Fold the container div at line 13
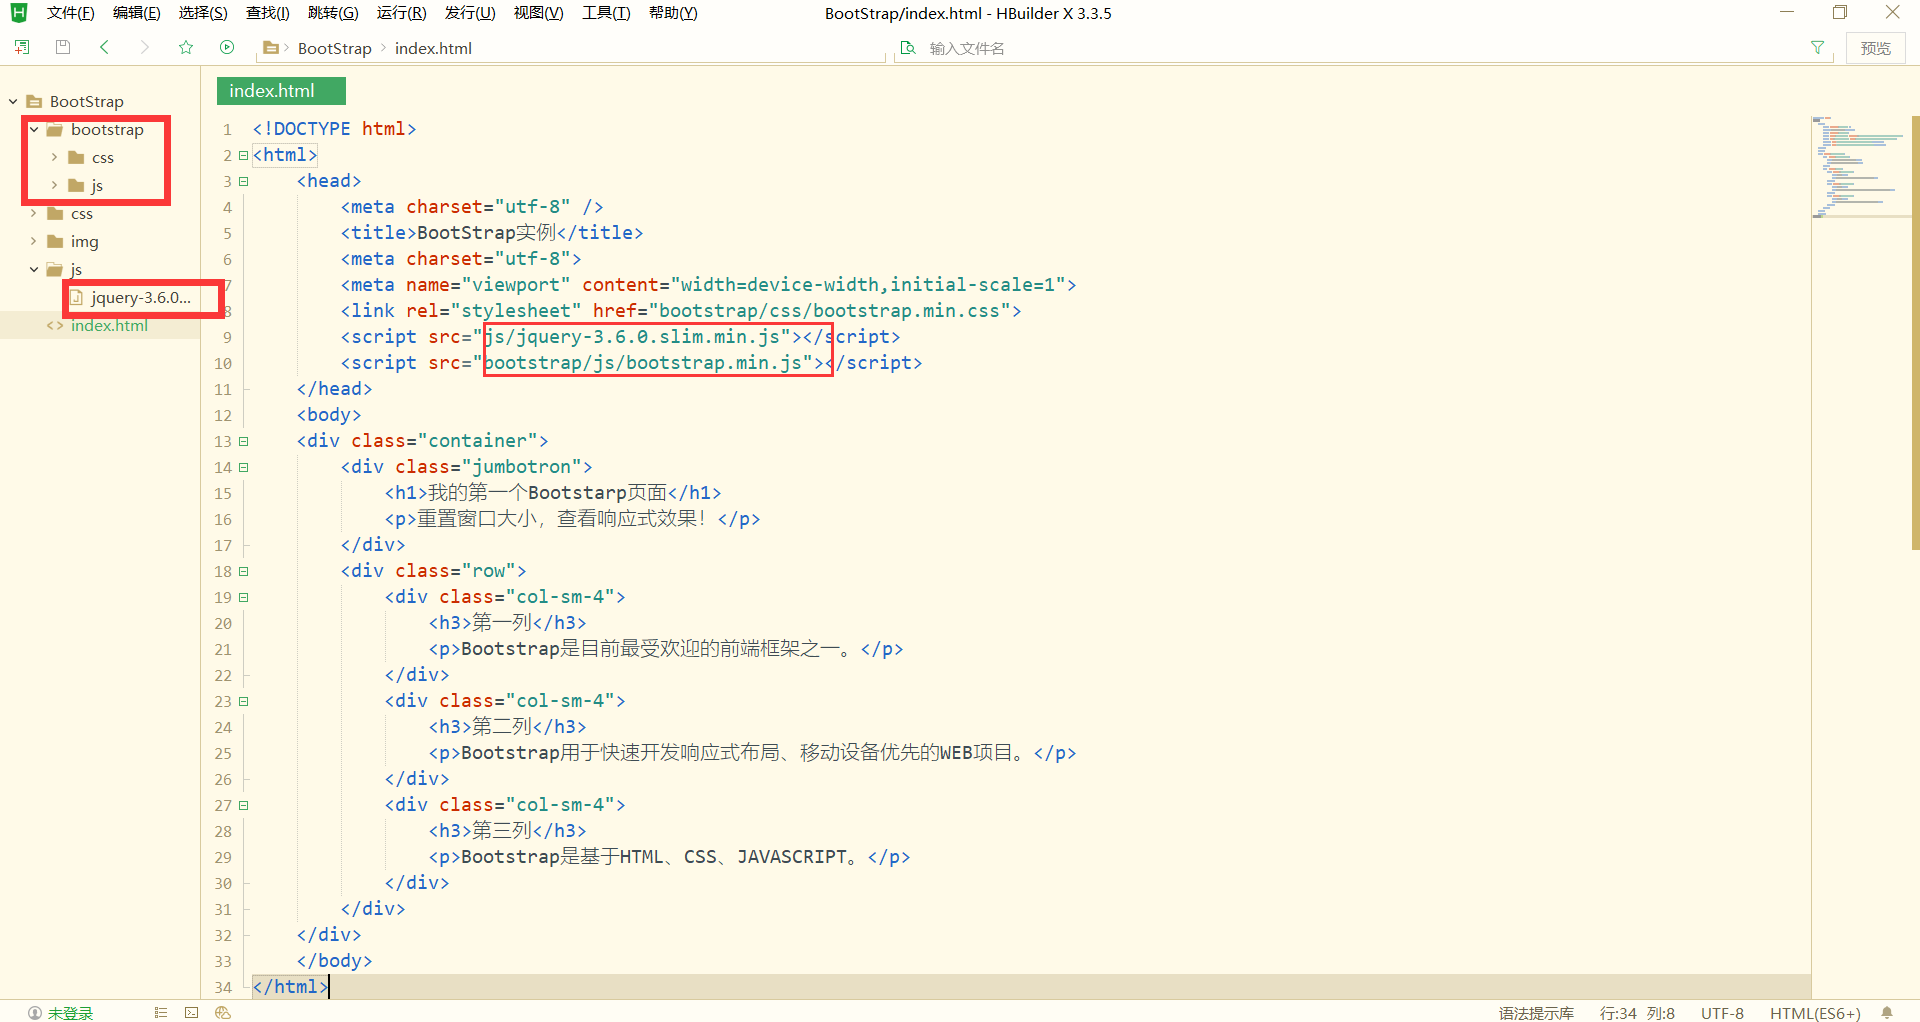Viewport: 1920px width, 1022px height. [x=243, y=441]
